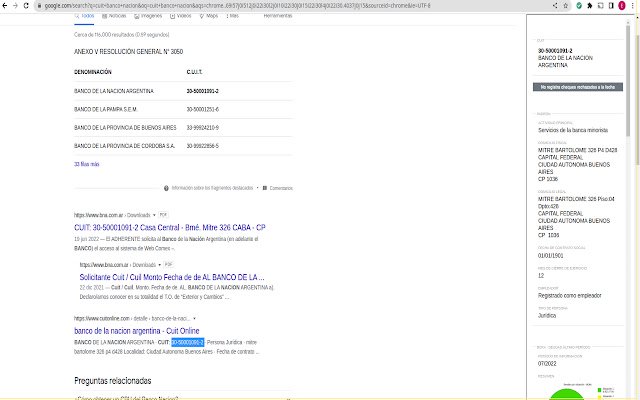Click 'ANEXO V RESOLUCIÓN GENERAL N° 3050' heading

pos(129,51)
